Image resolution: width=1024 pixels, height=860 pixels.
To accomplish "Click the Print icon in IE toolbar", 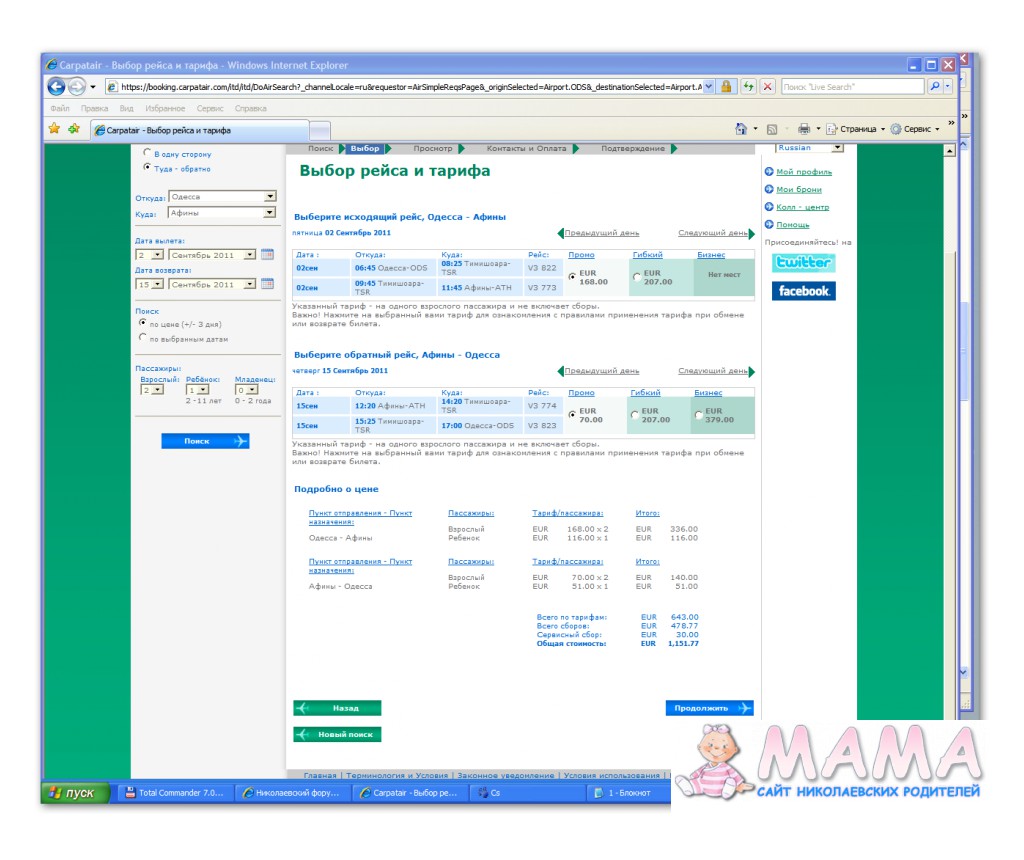I will click(804, 129).
